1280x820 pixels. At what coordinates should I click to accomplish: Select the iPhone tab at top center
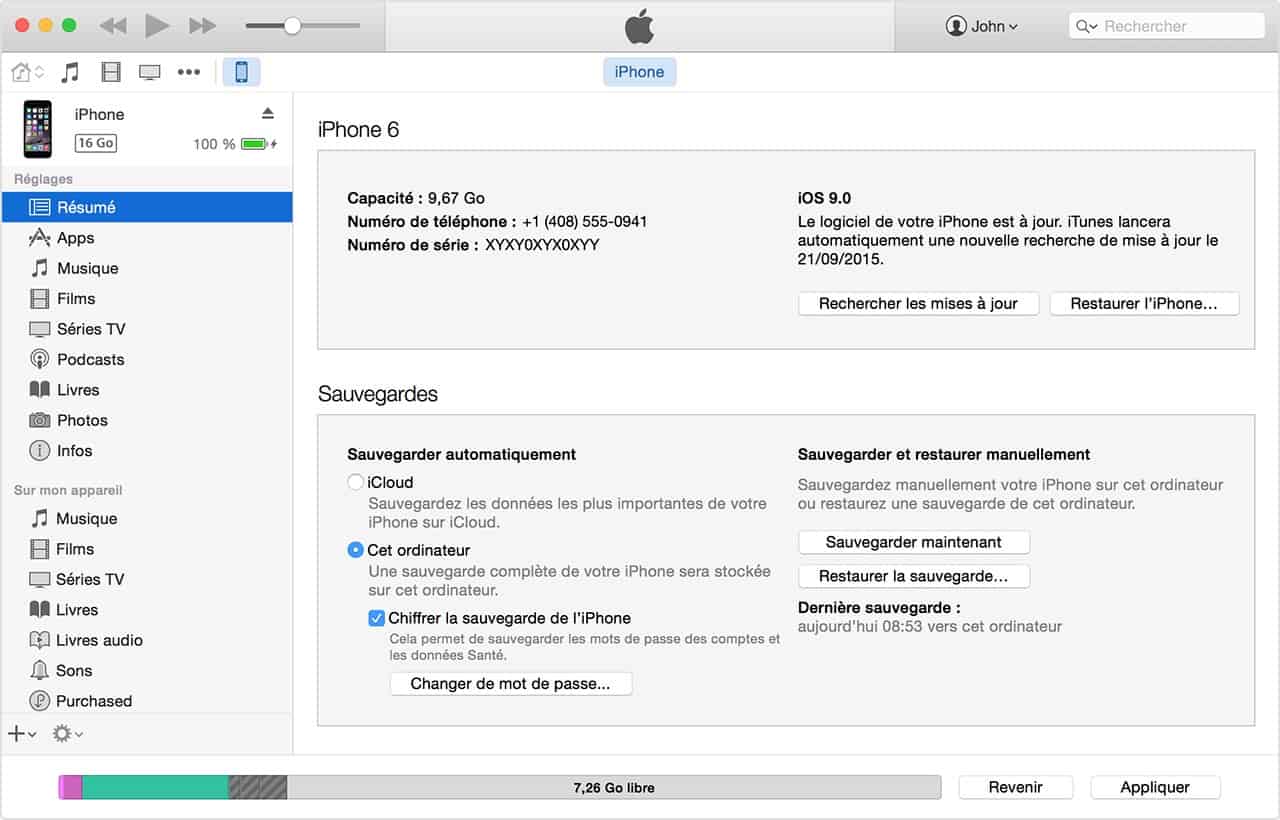pyautogui.click(x=639, y=72)
